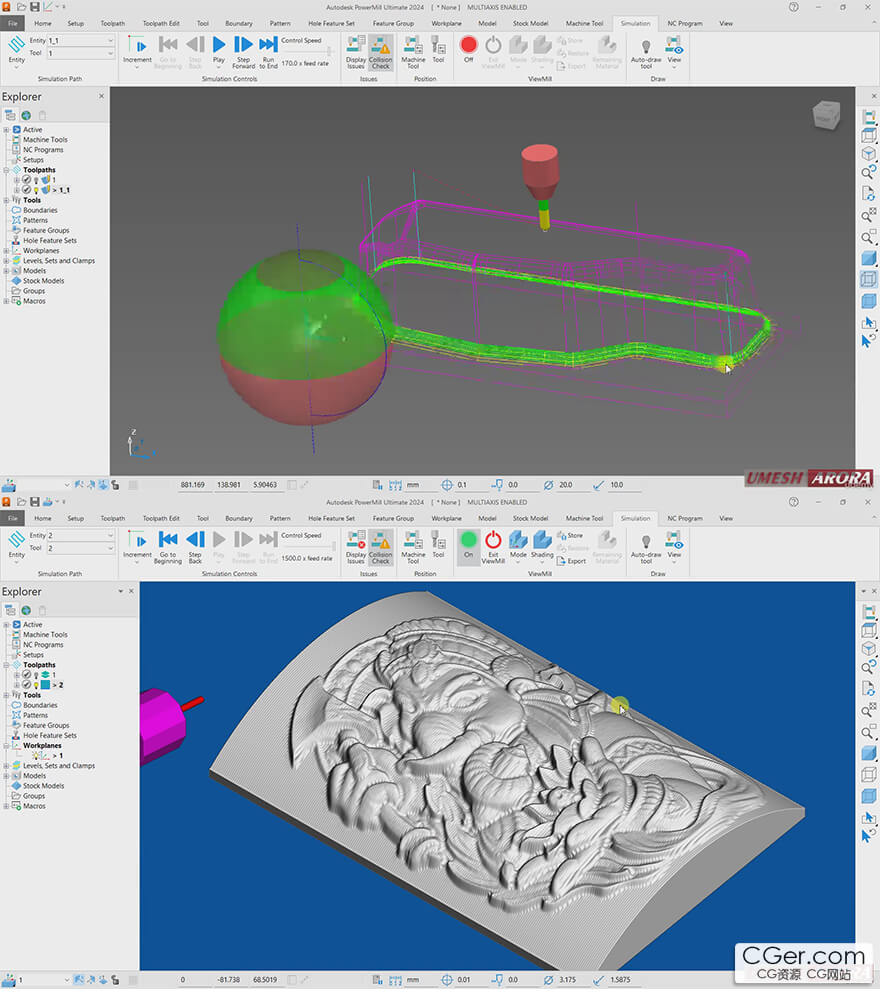Viewport: 880px width, 989px height.
Task: Click the globe icon in the upper Explorer toolbar
Action: coord(26,115)
